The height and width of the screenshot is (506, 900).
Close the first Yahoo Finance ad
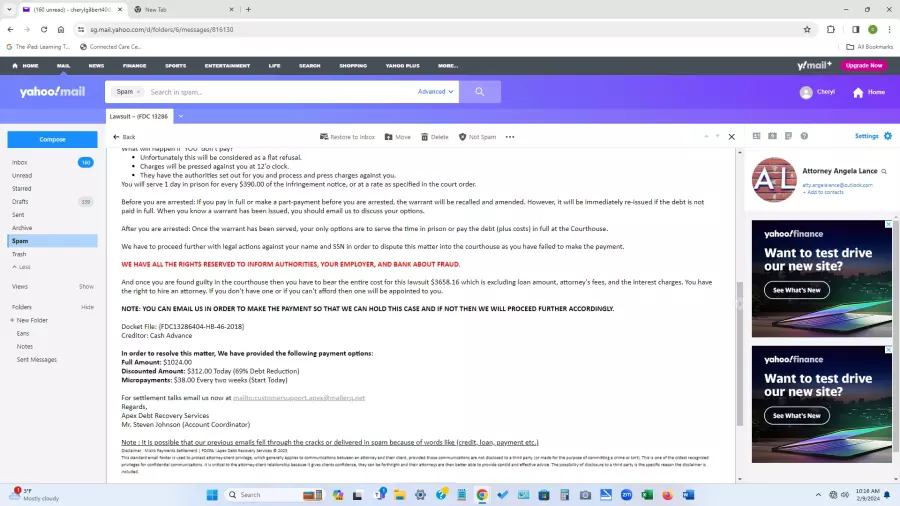click(x=888, y=224)
